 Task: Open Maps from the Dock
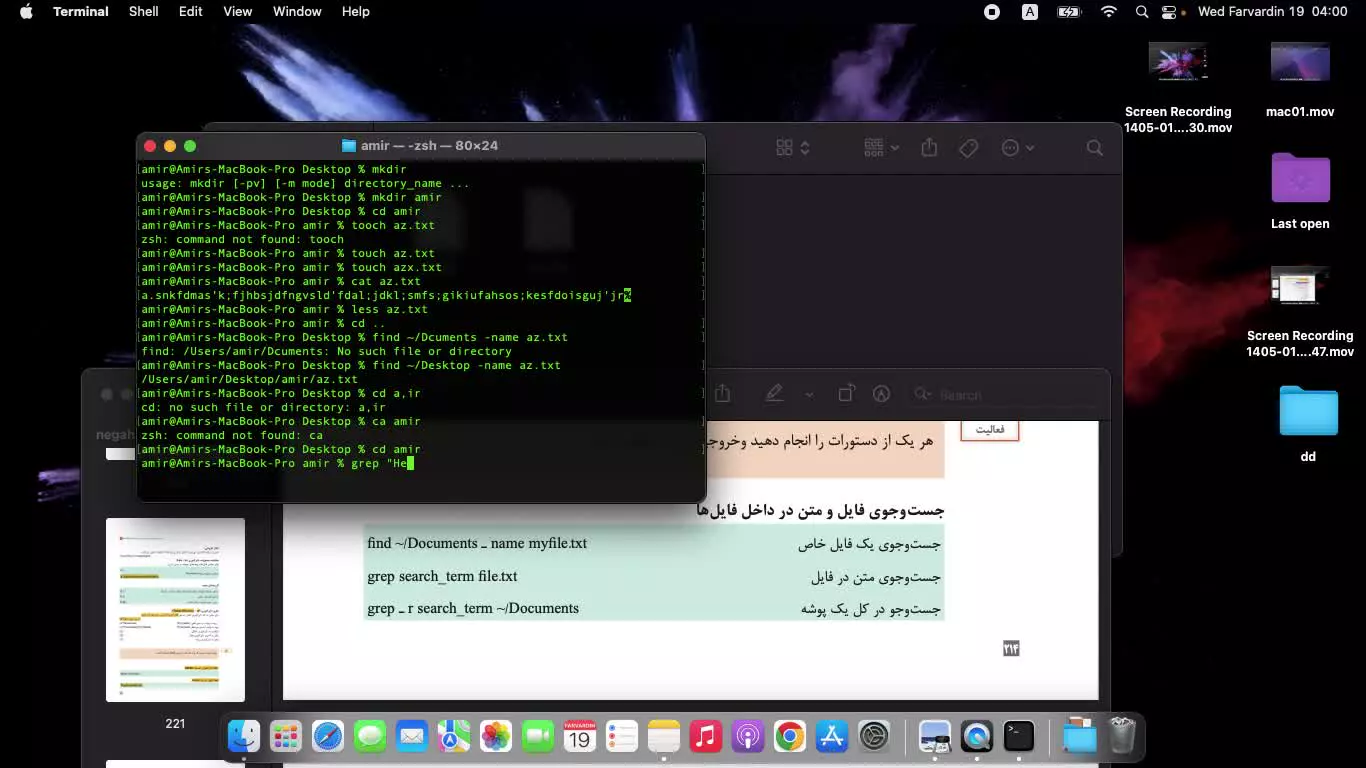[454, 737]
